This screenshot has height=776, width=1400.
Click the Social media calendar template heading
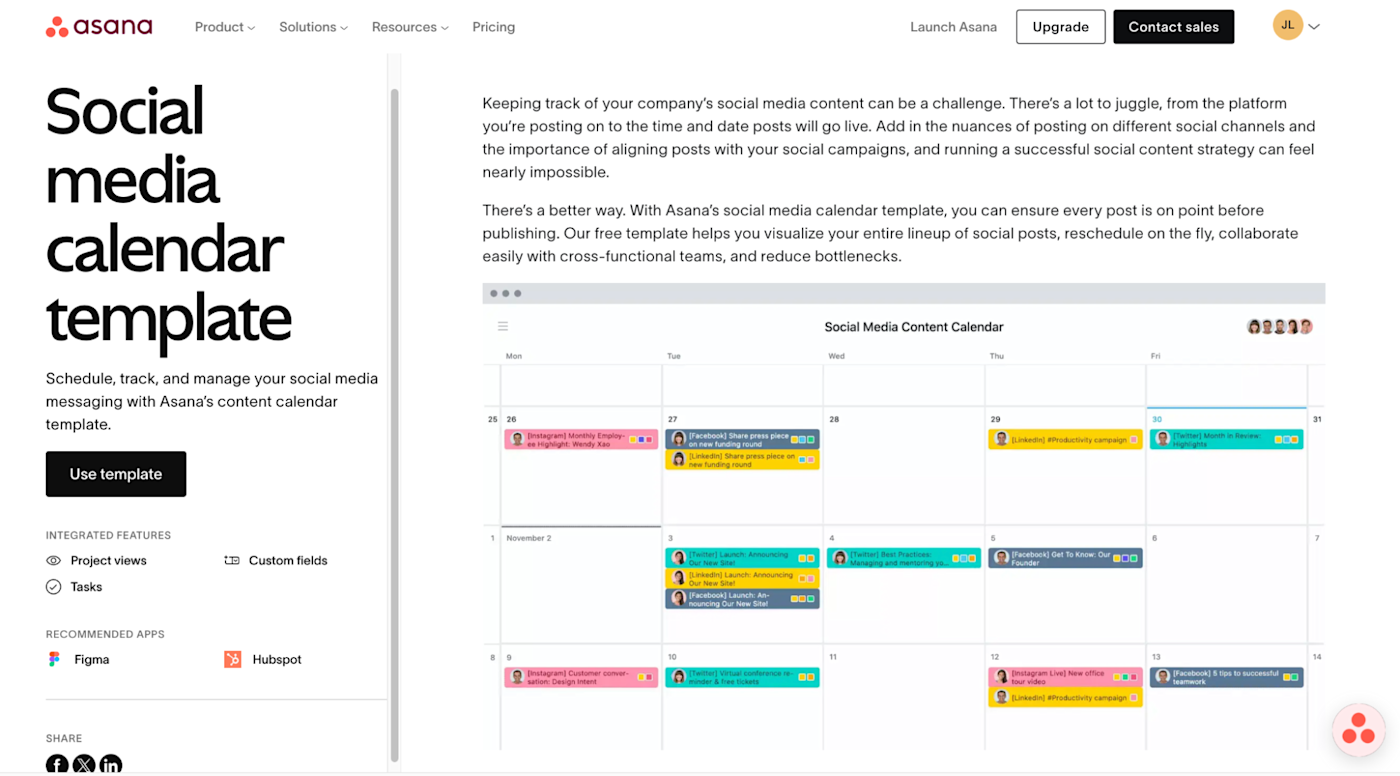click(169, 216)
